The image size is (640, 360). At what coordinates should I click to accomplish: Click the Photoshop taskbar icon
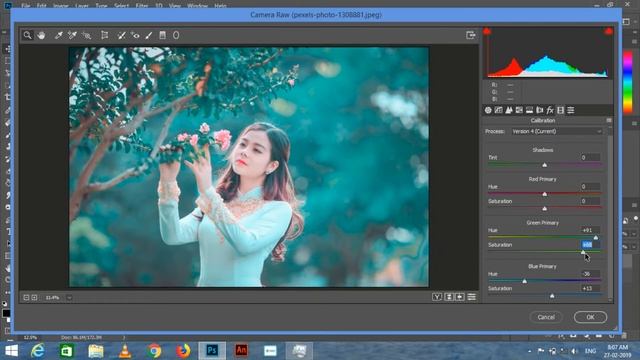pyautogui.click(x=212, y=351)
